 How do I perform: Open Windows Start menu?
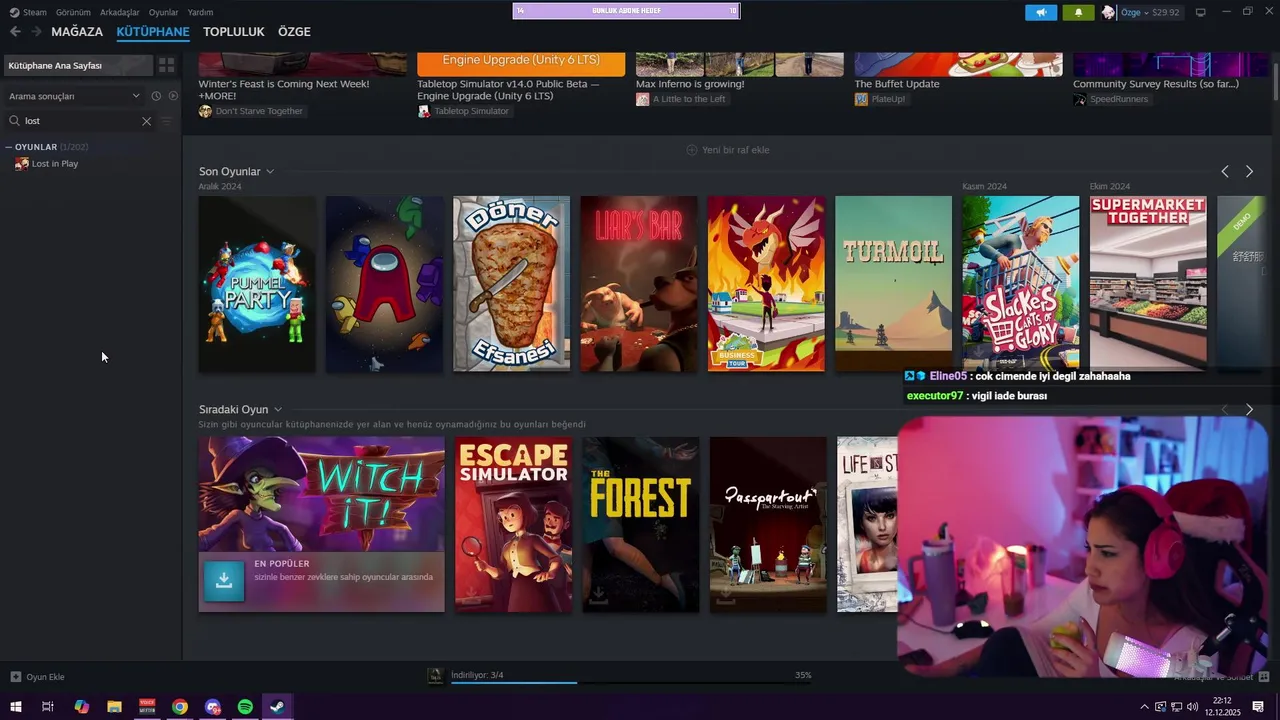pyautogui.click(x=15, y=707)
